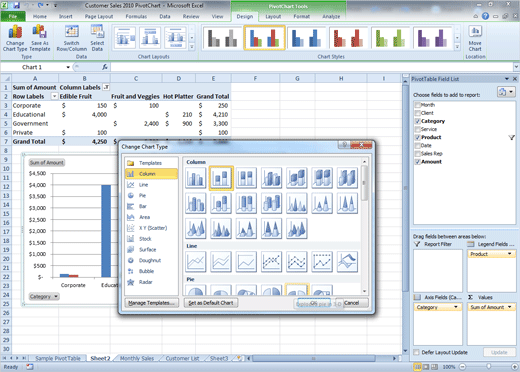Select Bar chart category in list

151,206
